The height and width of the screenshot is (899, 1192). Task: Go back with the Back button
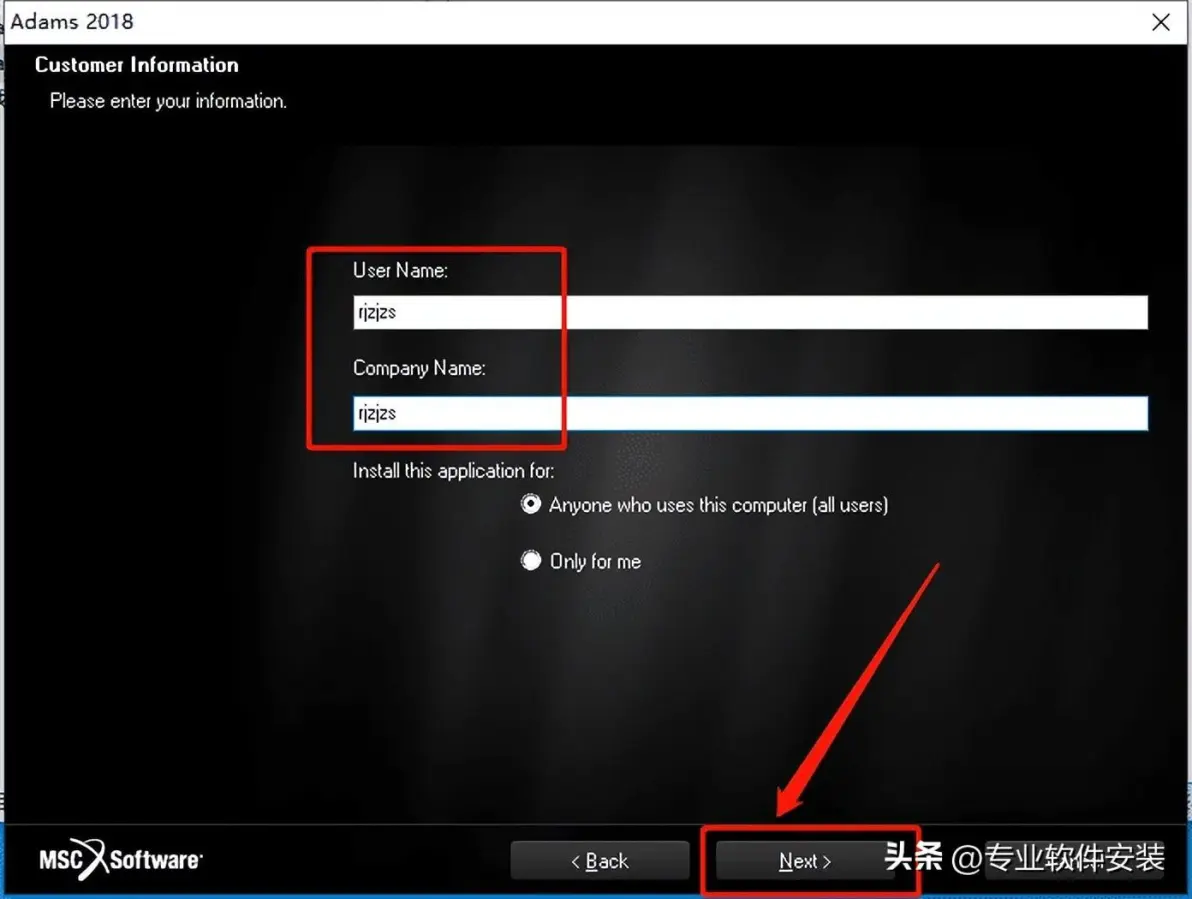tap(600, 860)
